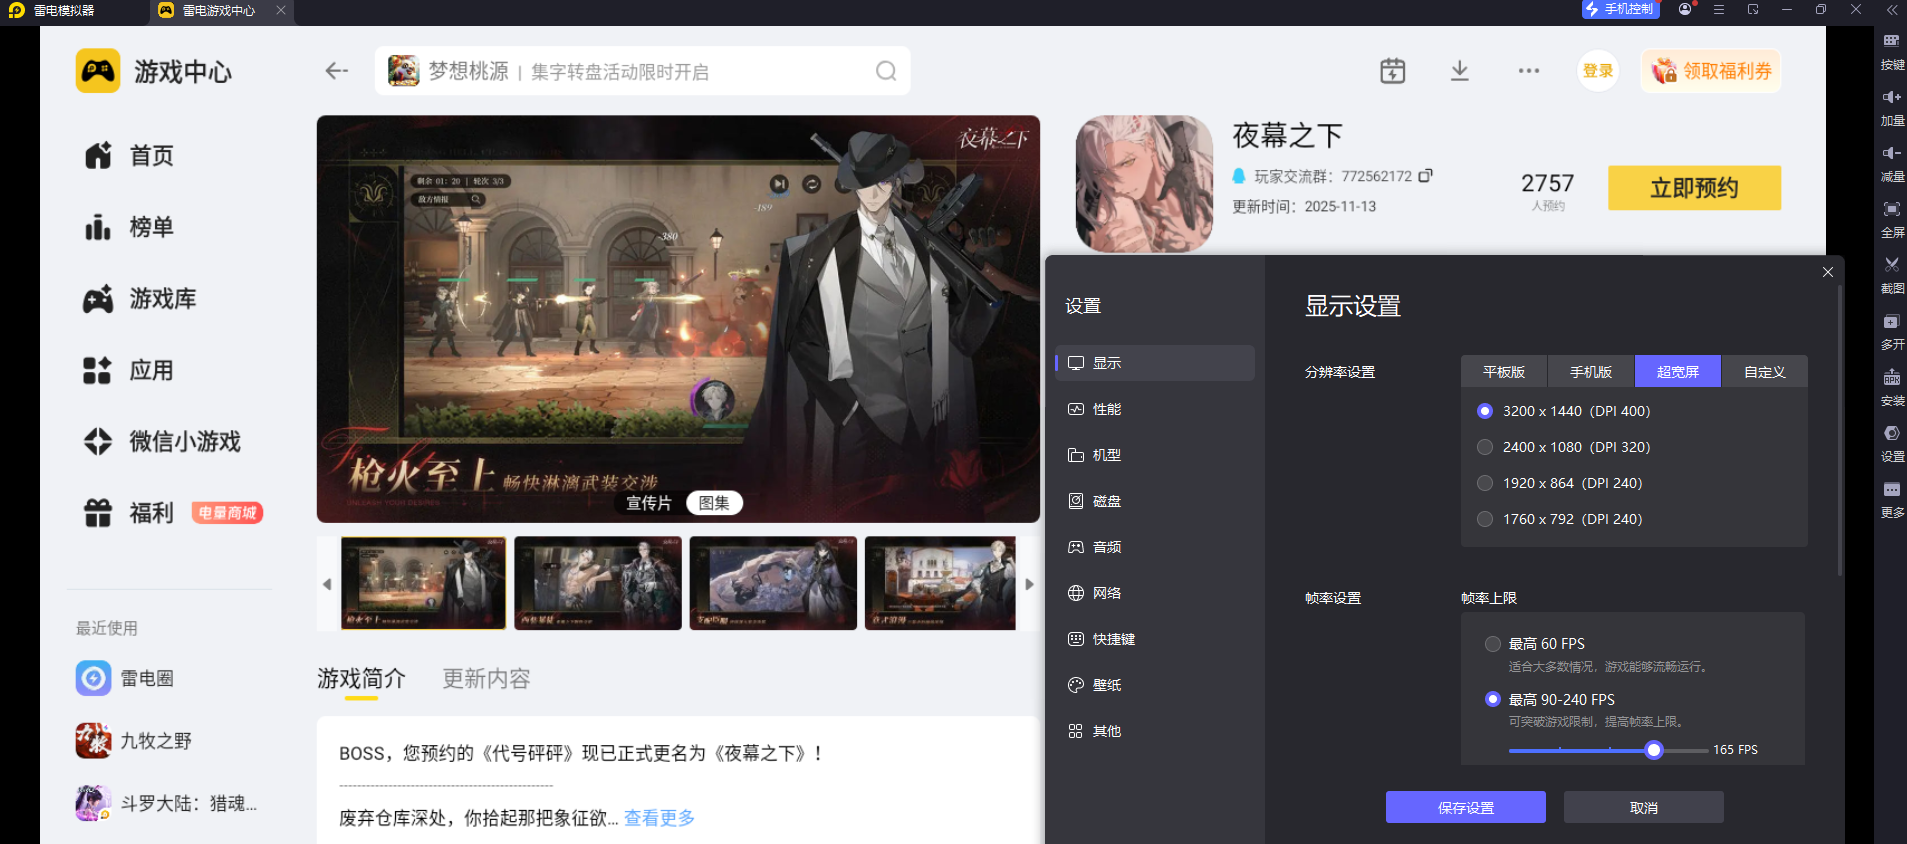This screenshot has height=844, width=1907.
Task: Click the 立即预约 button
Action: [1694, 188]
